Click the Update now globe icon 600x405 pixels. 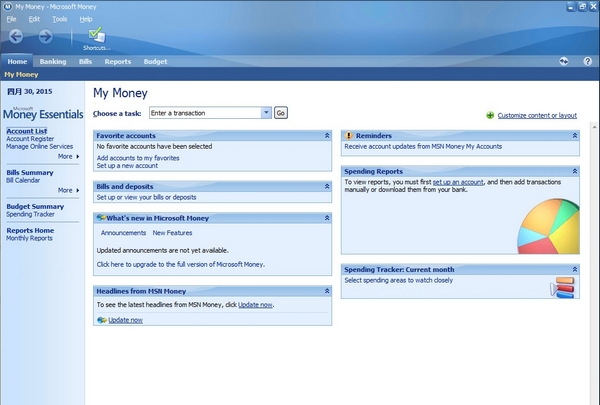[x=101, y=320]
